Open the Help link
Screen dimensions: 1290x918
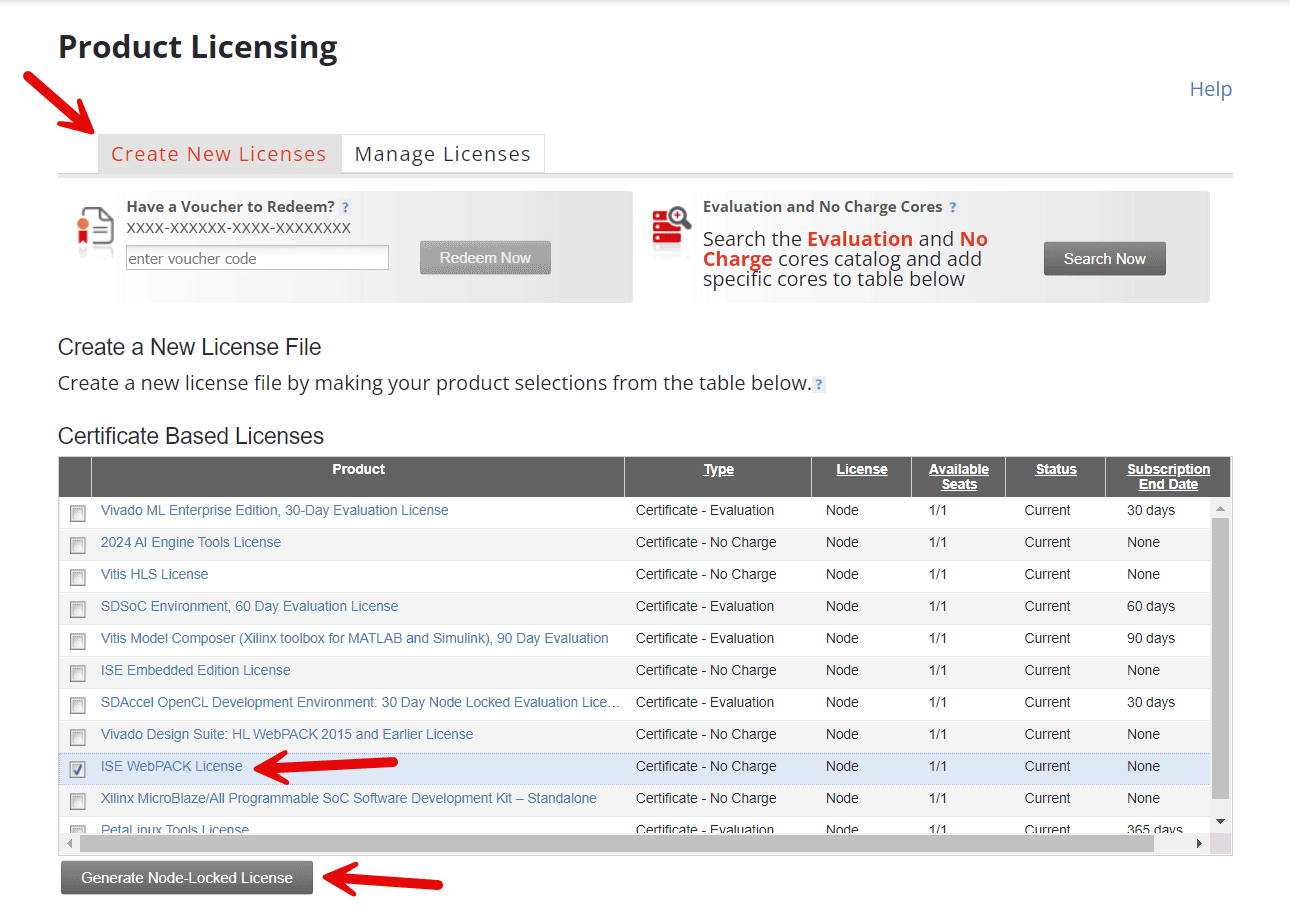[1210, 89]
